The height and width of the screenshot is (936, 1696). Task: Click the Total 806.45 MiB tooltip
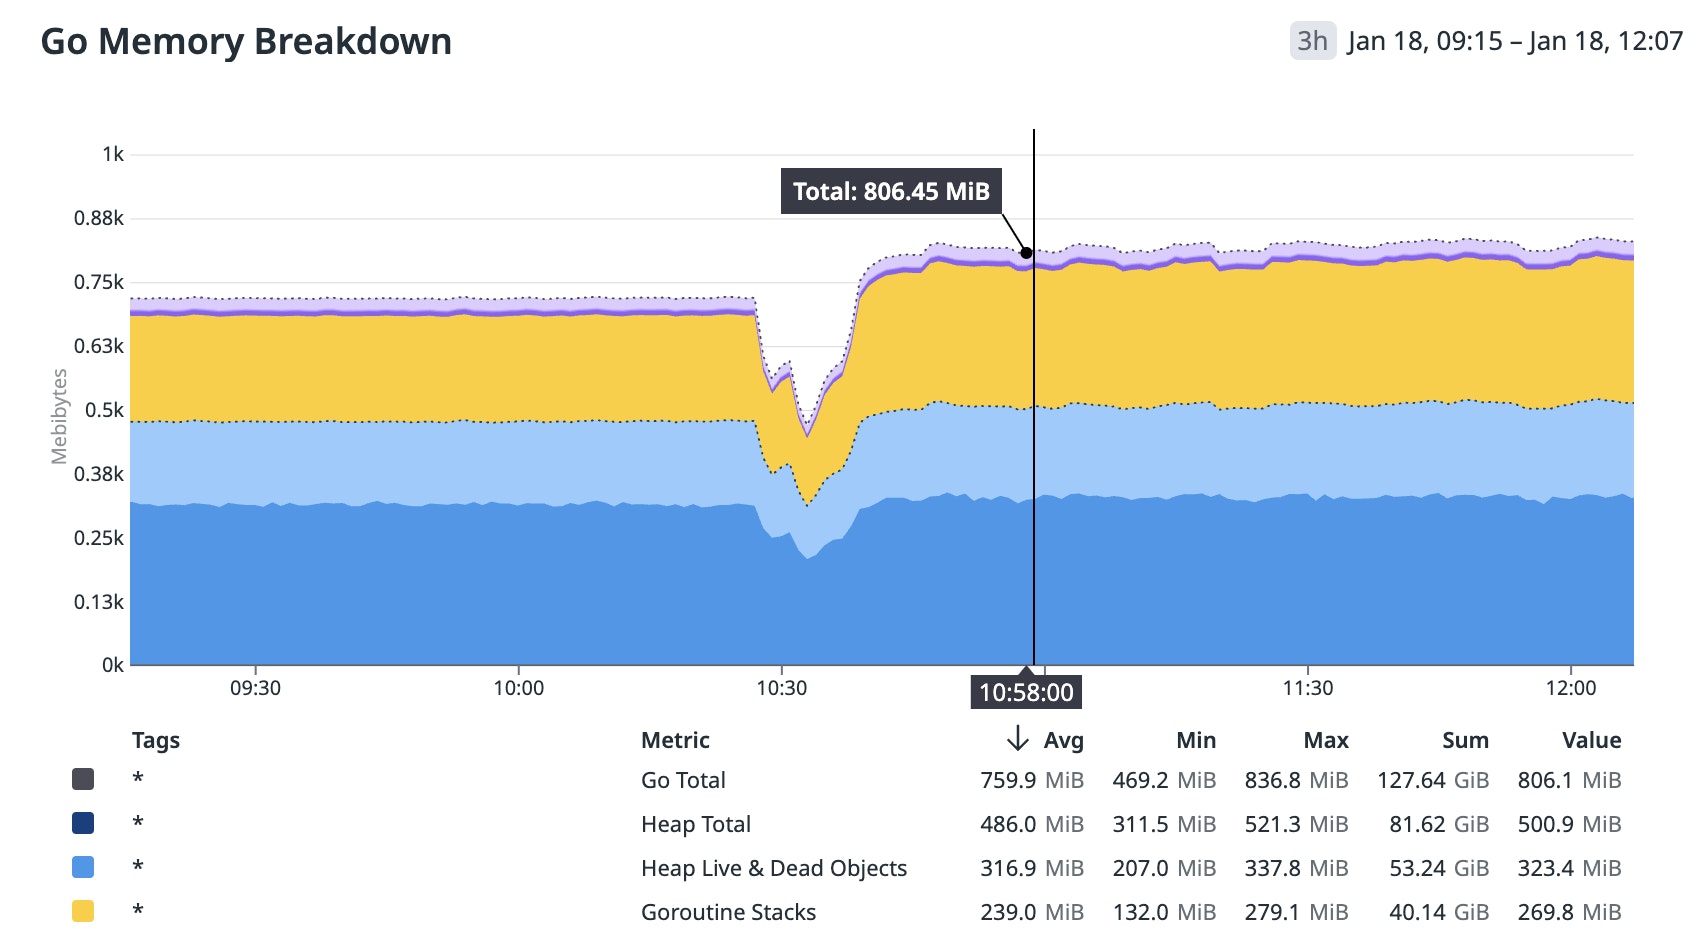891,191
